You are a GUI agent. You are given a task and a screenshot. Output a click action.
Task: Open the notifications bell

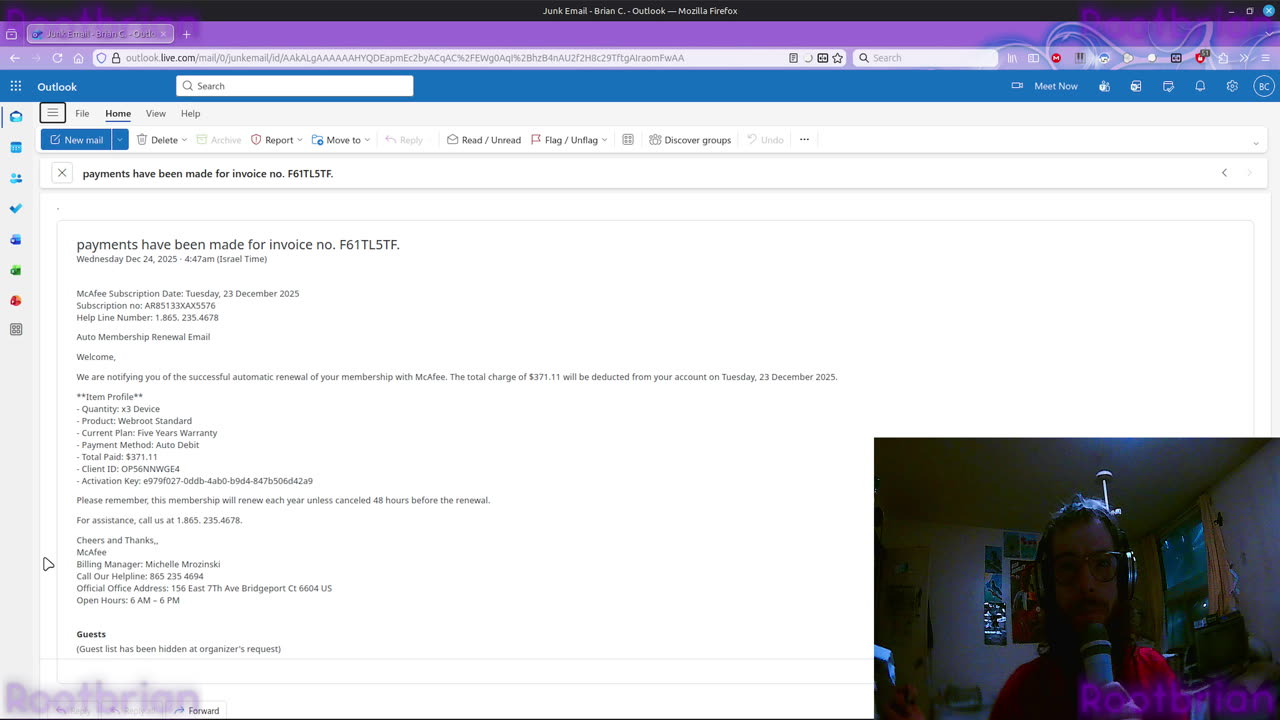click(x=1200, y=86)
